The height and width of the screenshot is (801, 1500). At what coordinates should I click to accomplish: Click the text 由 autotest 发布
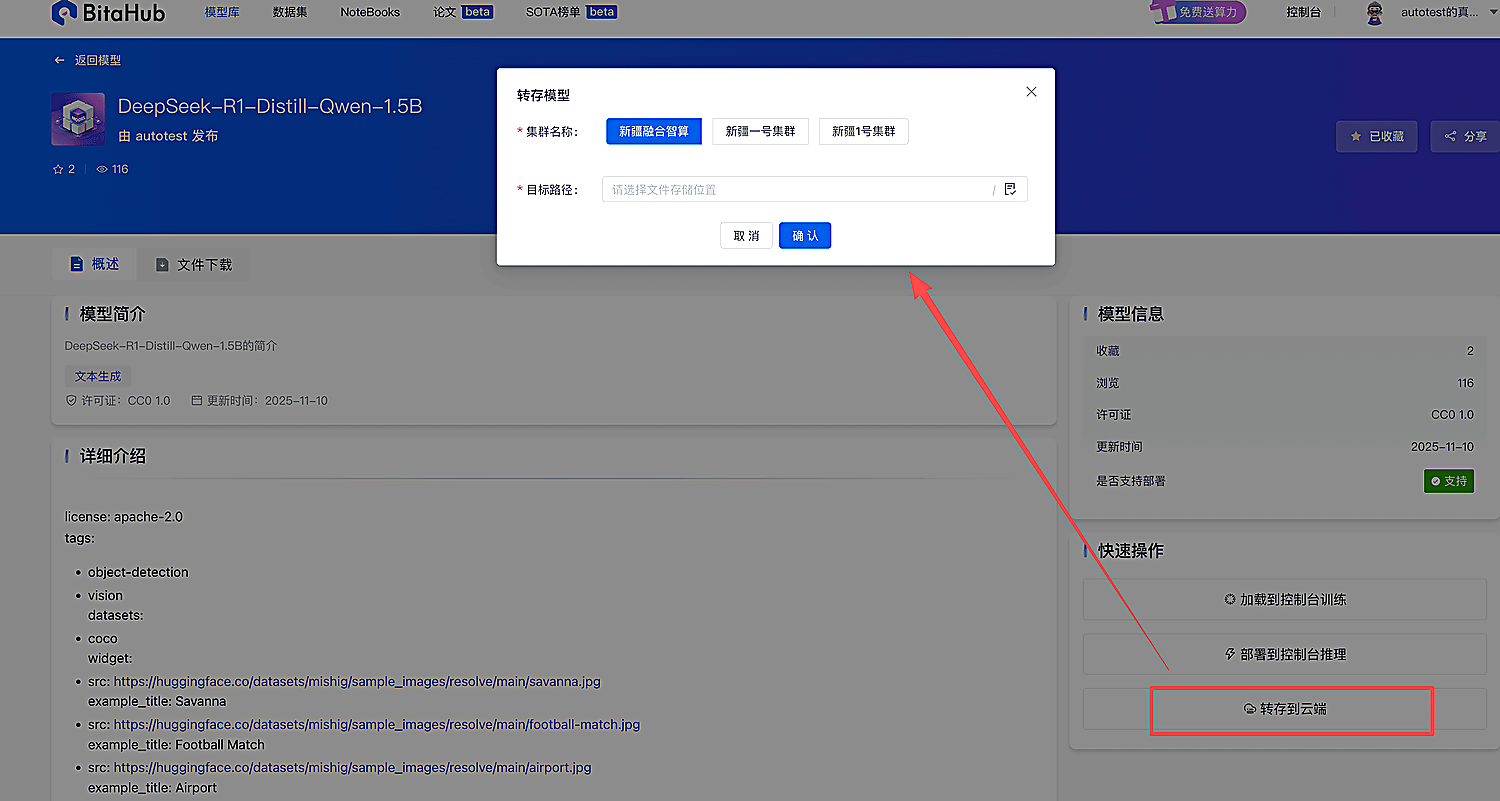tap(168, 136)
